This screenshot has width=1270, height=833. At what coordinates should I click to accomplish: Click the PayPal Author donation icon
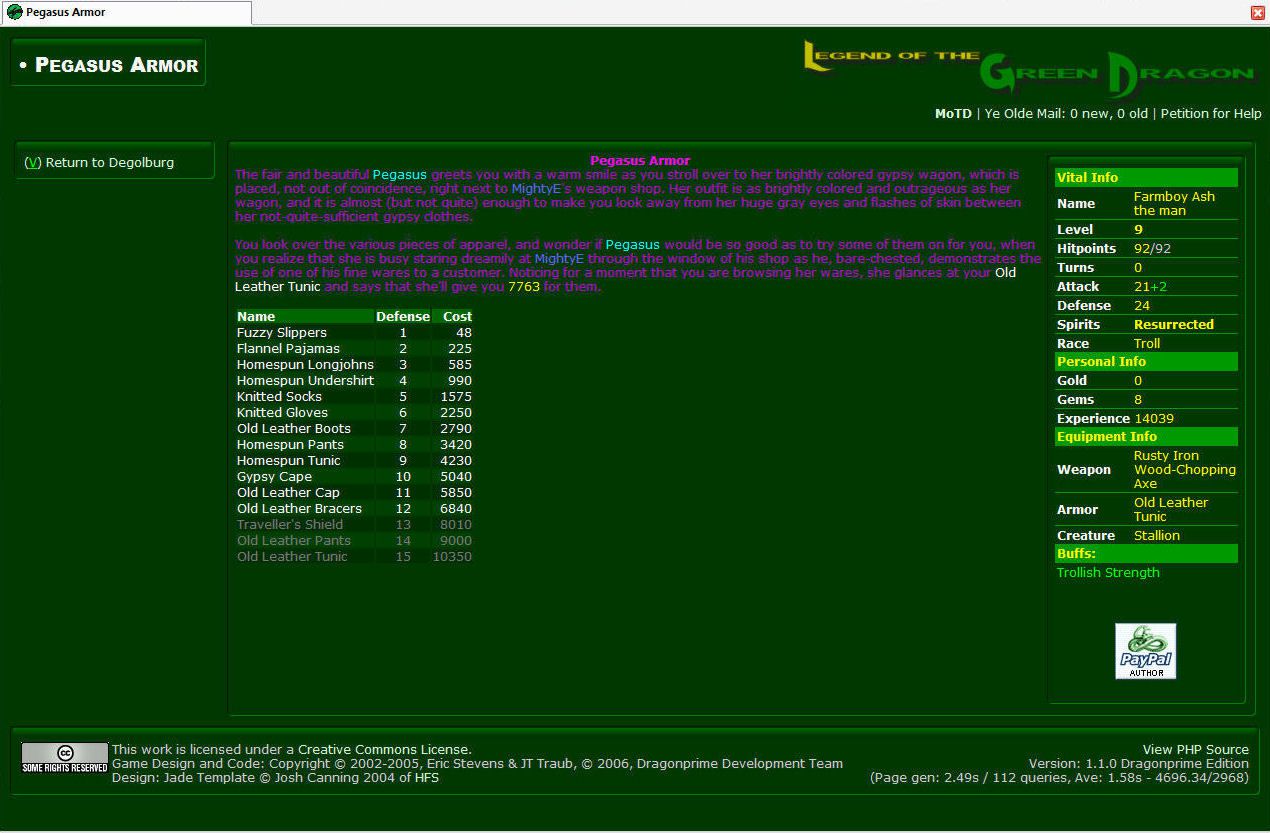tap(1145, 651)
